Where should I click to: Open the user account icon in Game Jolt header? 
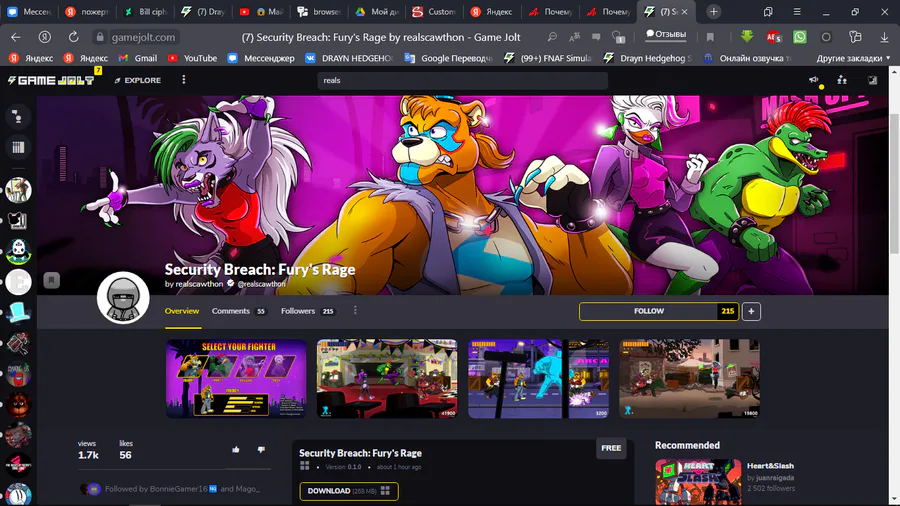[872, 80]
